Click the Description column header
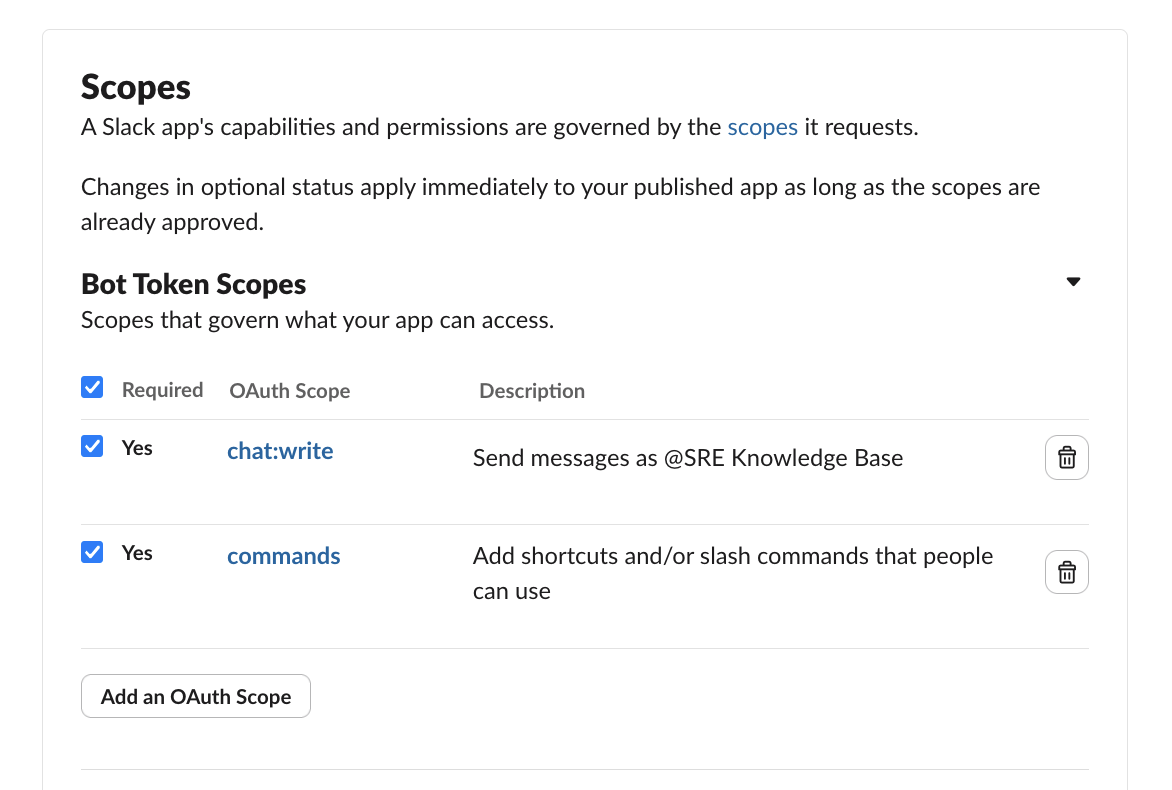This screenshot has height=790, width=1172. pyautogui.click(x=532, y=391)
